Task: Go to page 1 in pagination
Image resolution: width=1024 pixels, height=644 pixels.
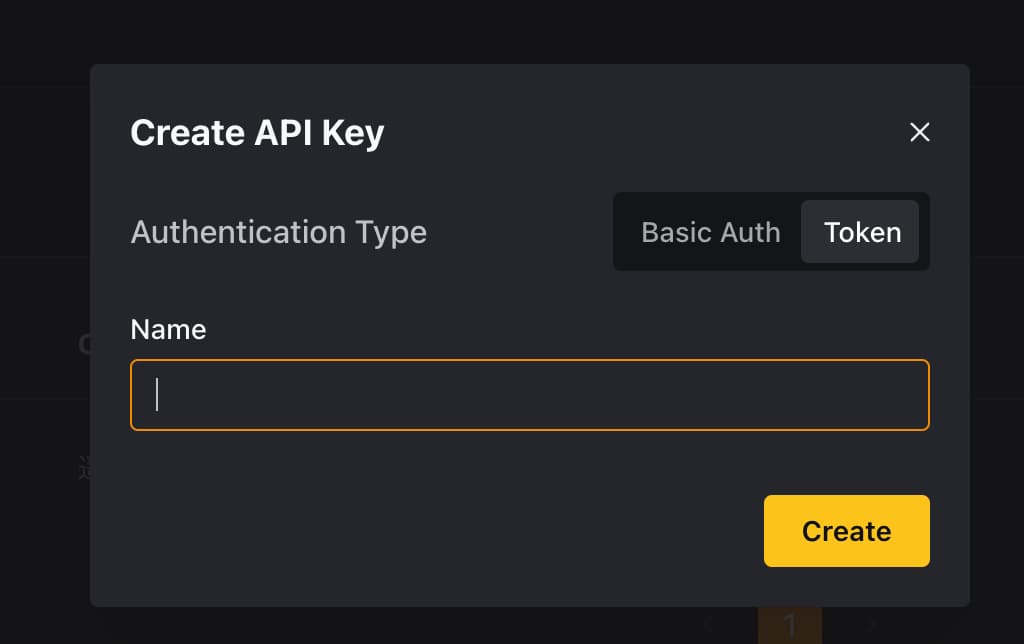Action: [790, 625]
